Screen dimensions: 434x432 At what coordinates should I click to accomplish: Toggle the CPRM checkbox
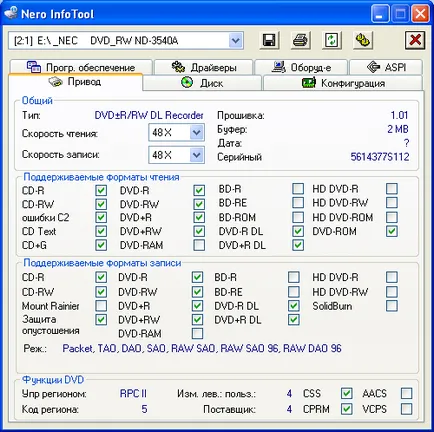(347, 409)
